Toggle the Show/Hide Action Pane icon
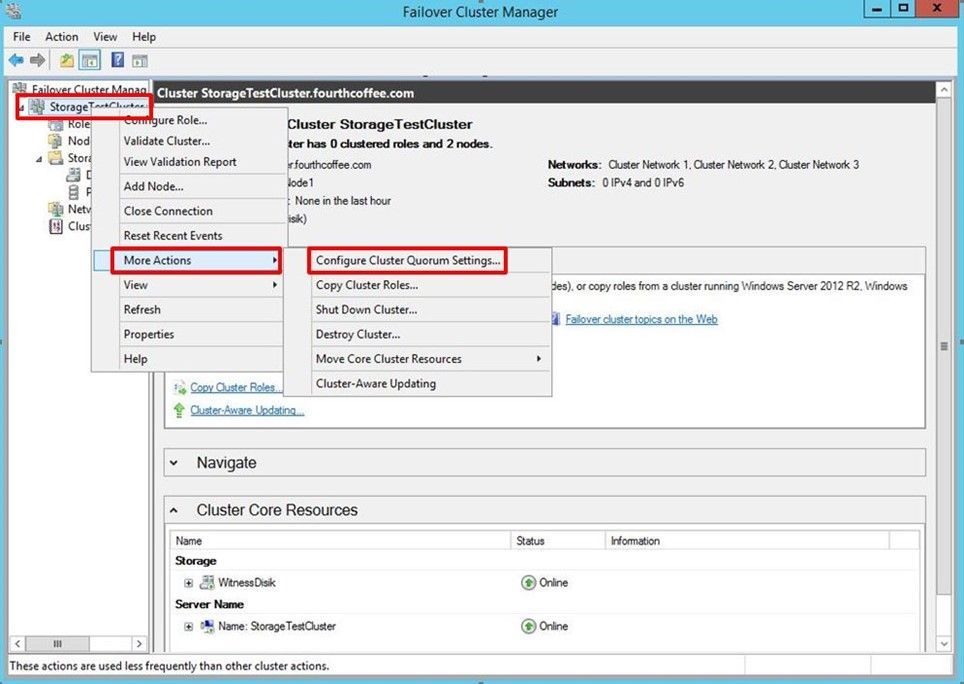Screen dimensions: 964x684 [x=140, y=61]
